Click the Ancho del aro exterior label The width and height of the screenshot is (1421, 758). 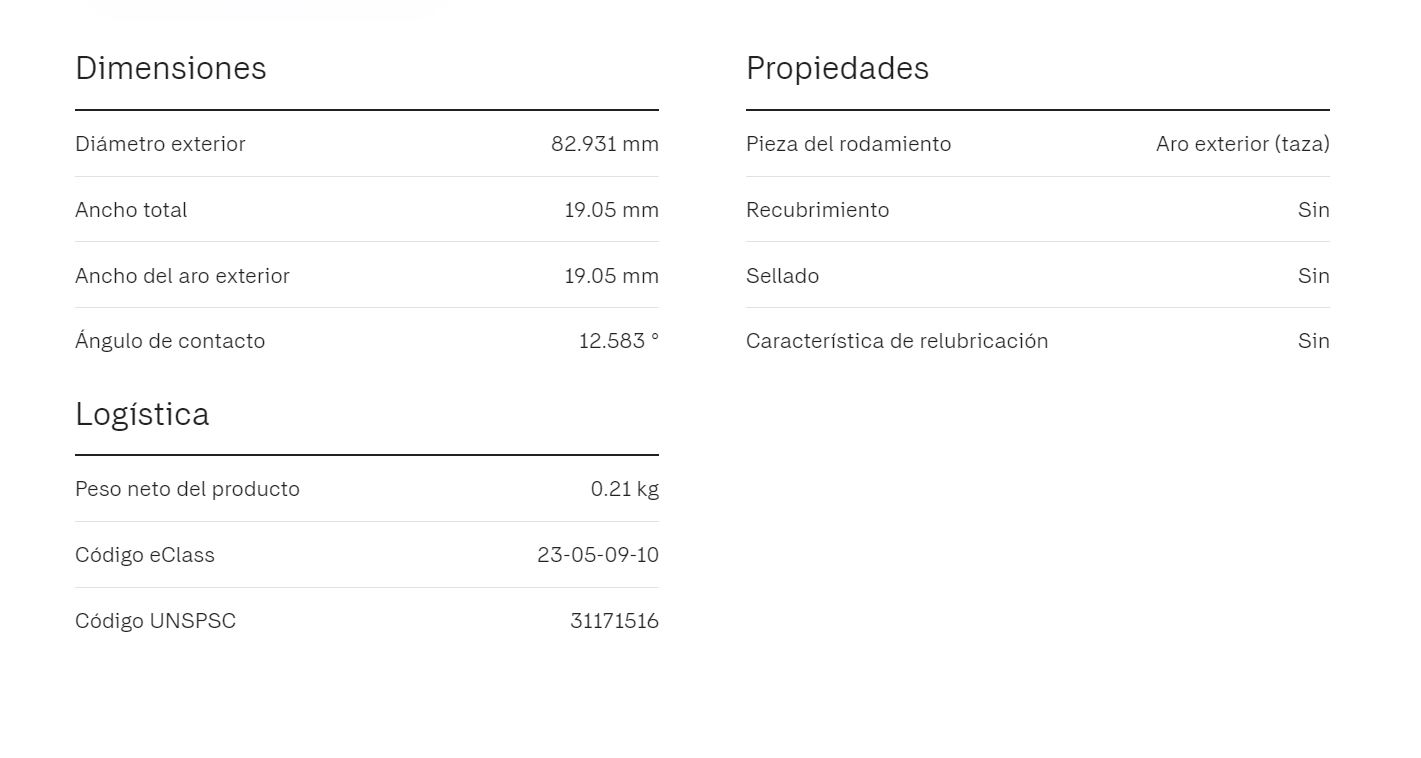tap(182, 276)
